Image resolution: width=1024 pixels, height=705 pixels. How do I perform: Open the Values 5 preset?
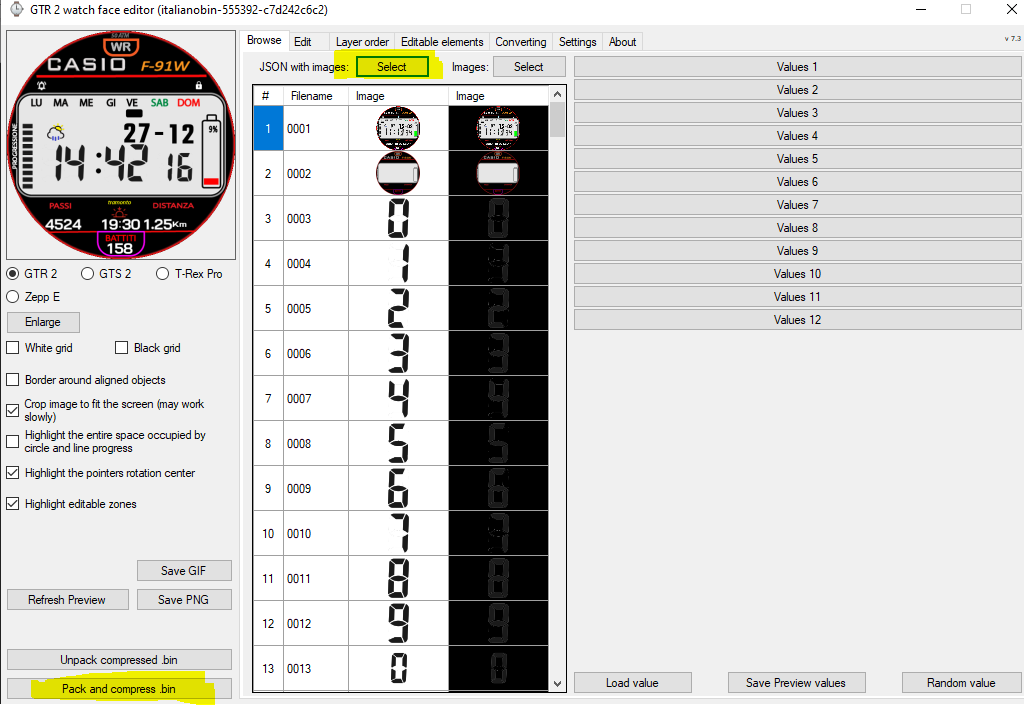pyautogui.click(x=797, y=159)
